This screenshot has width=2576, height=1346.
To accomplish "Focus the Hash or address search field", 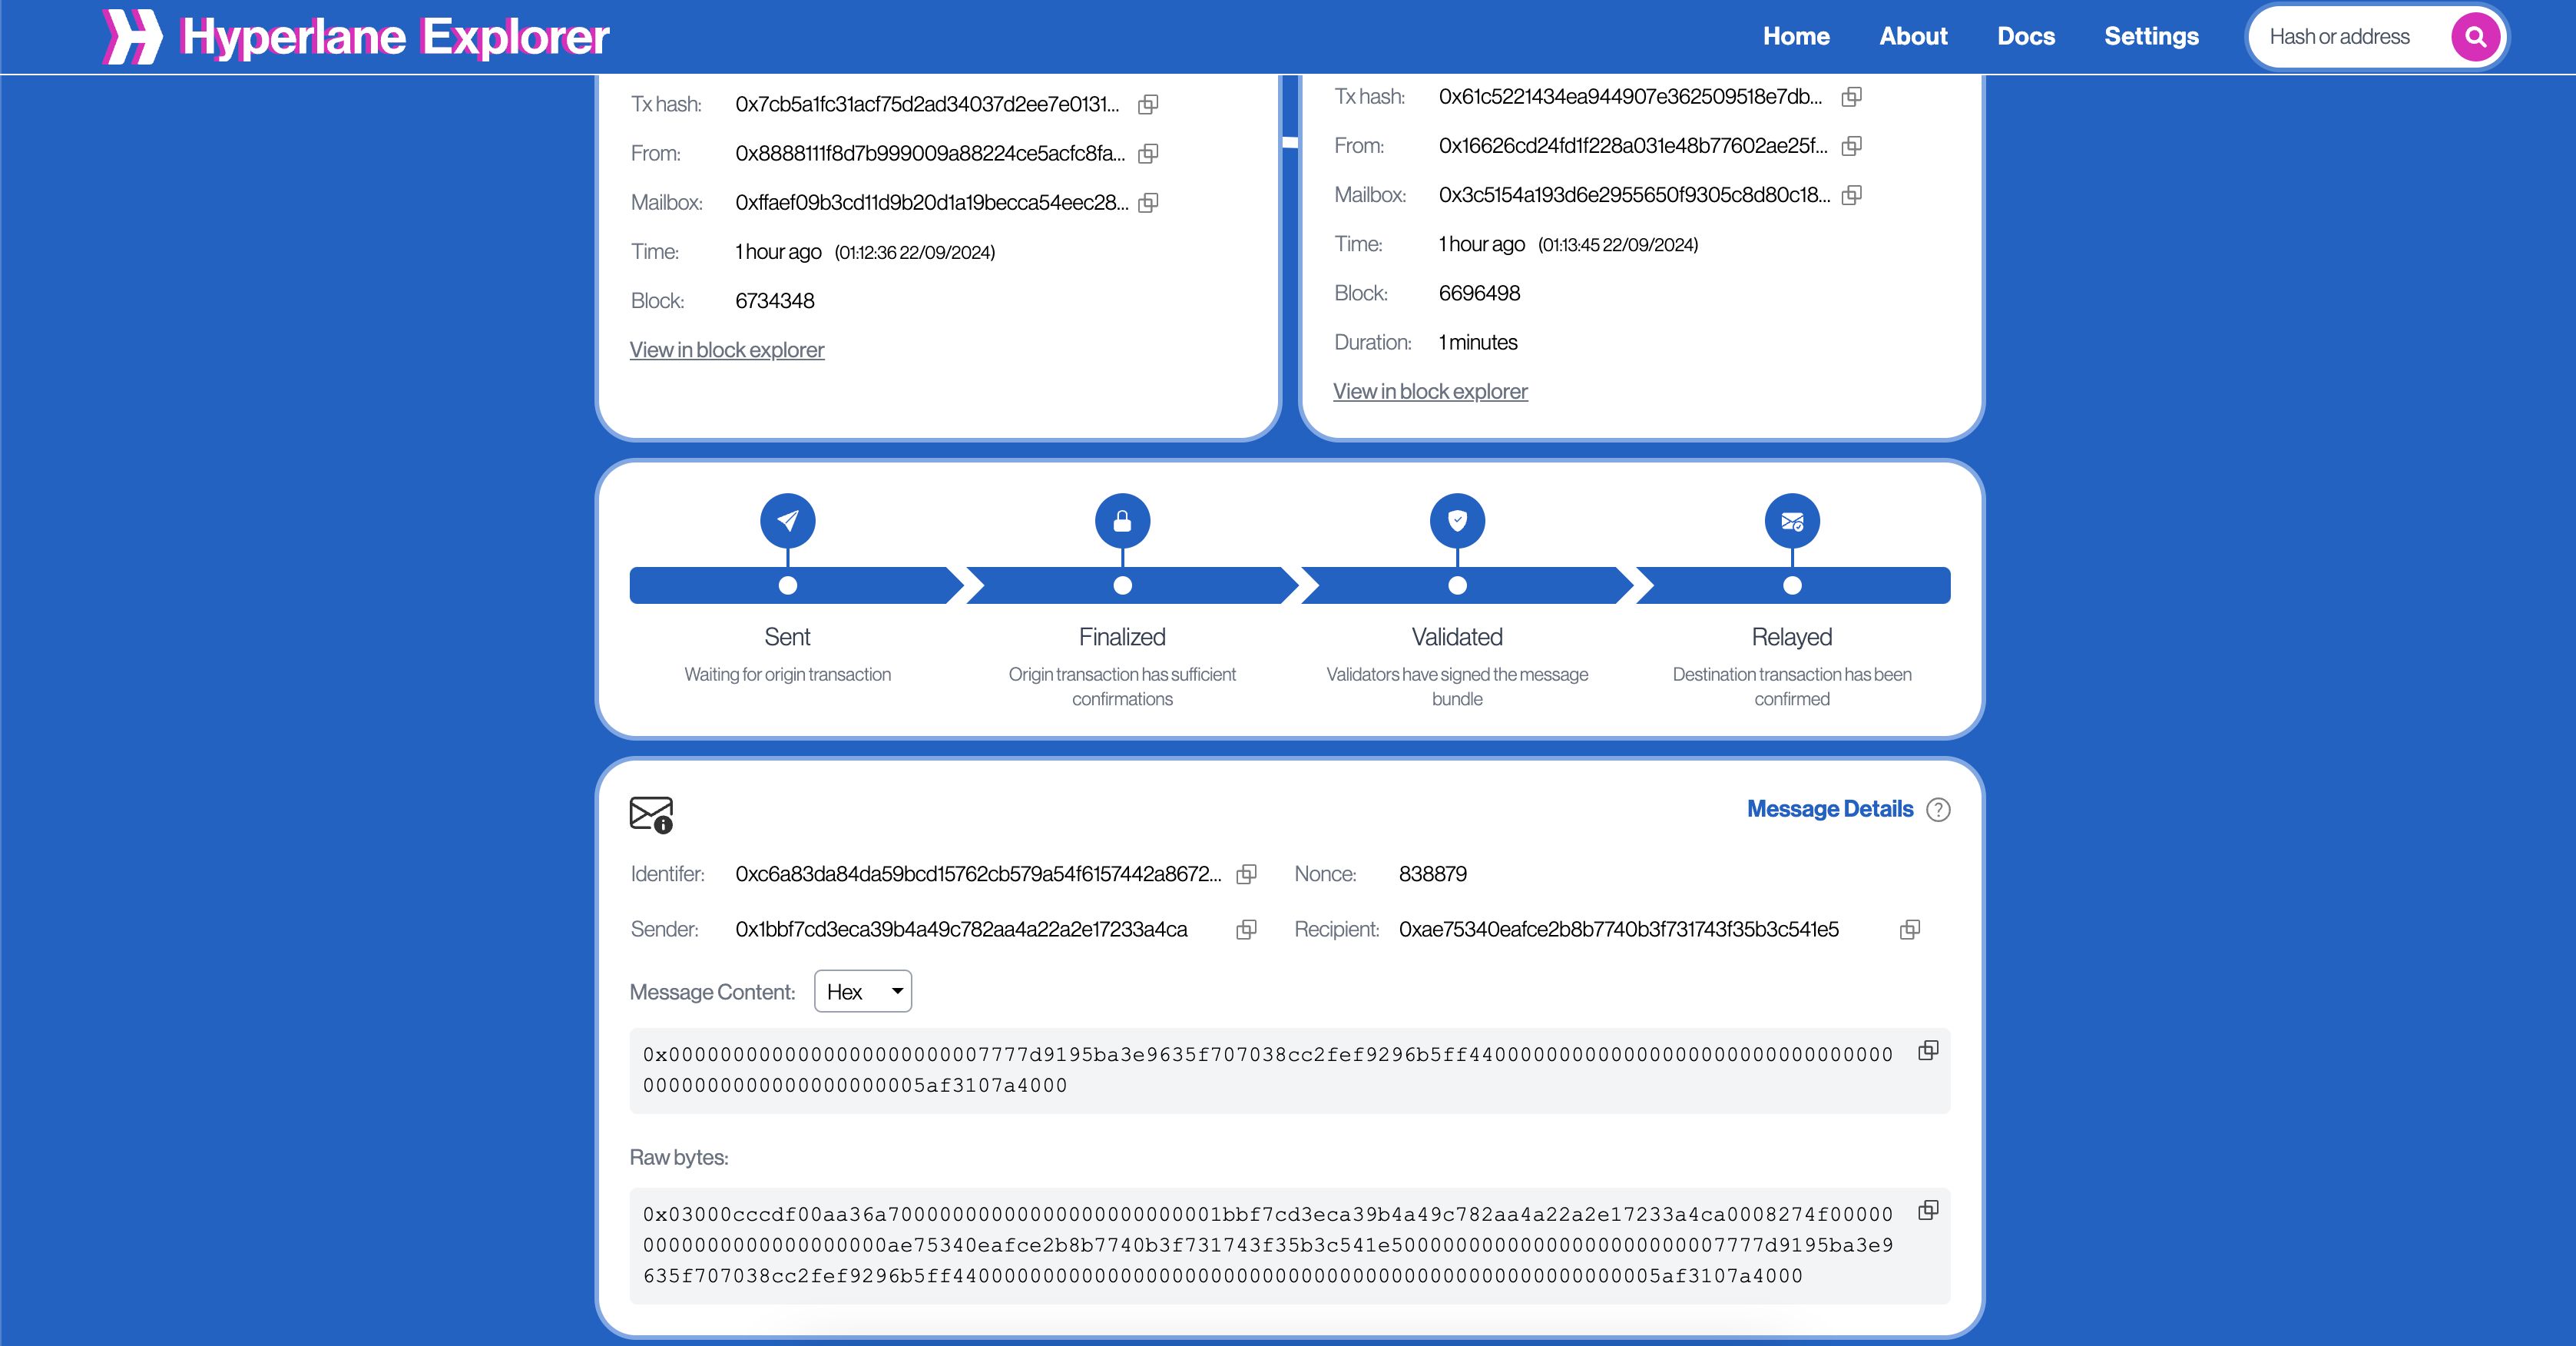I will click(x=2350, y=37).
